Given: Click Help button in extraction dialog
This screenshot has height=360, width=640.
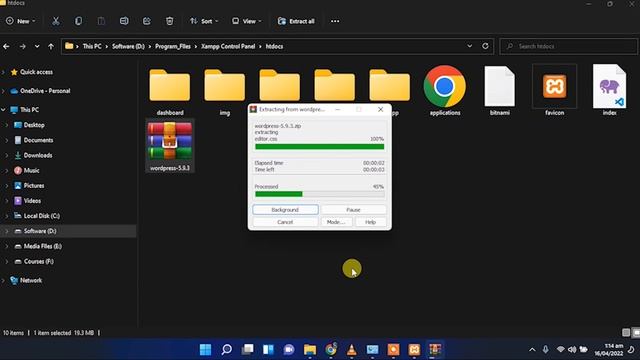Looking at the screenshot, I should point(370,222).
